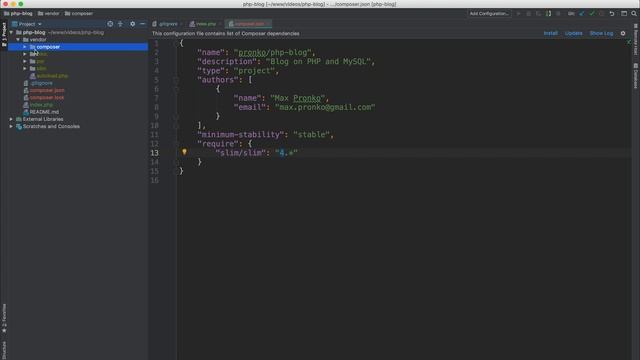Click the Rollback undo arrow icon
The height and width of the screenshot is (360, 640).
click(x=612, y=13)
